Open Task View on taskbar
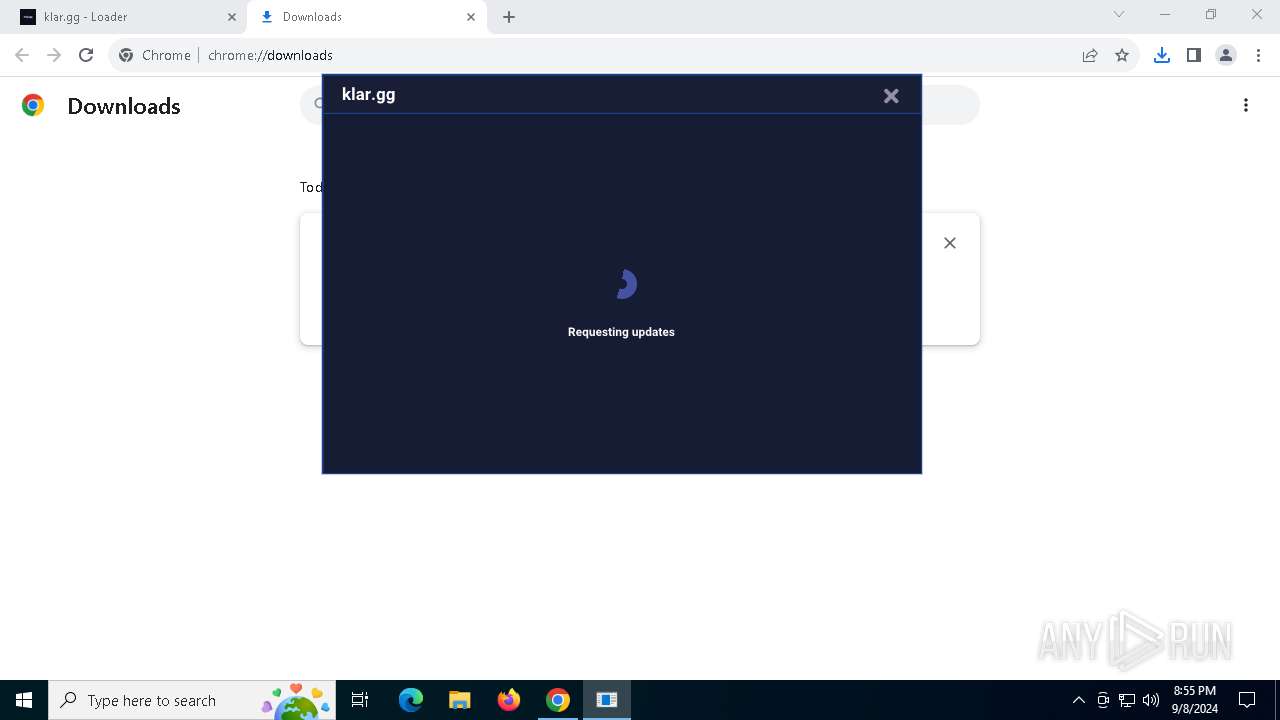The height and width of the screenshot is (720, 1280). pyautogui.click(x=360, y=700)
